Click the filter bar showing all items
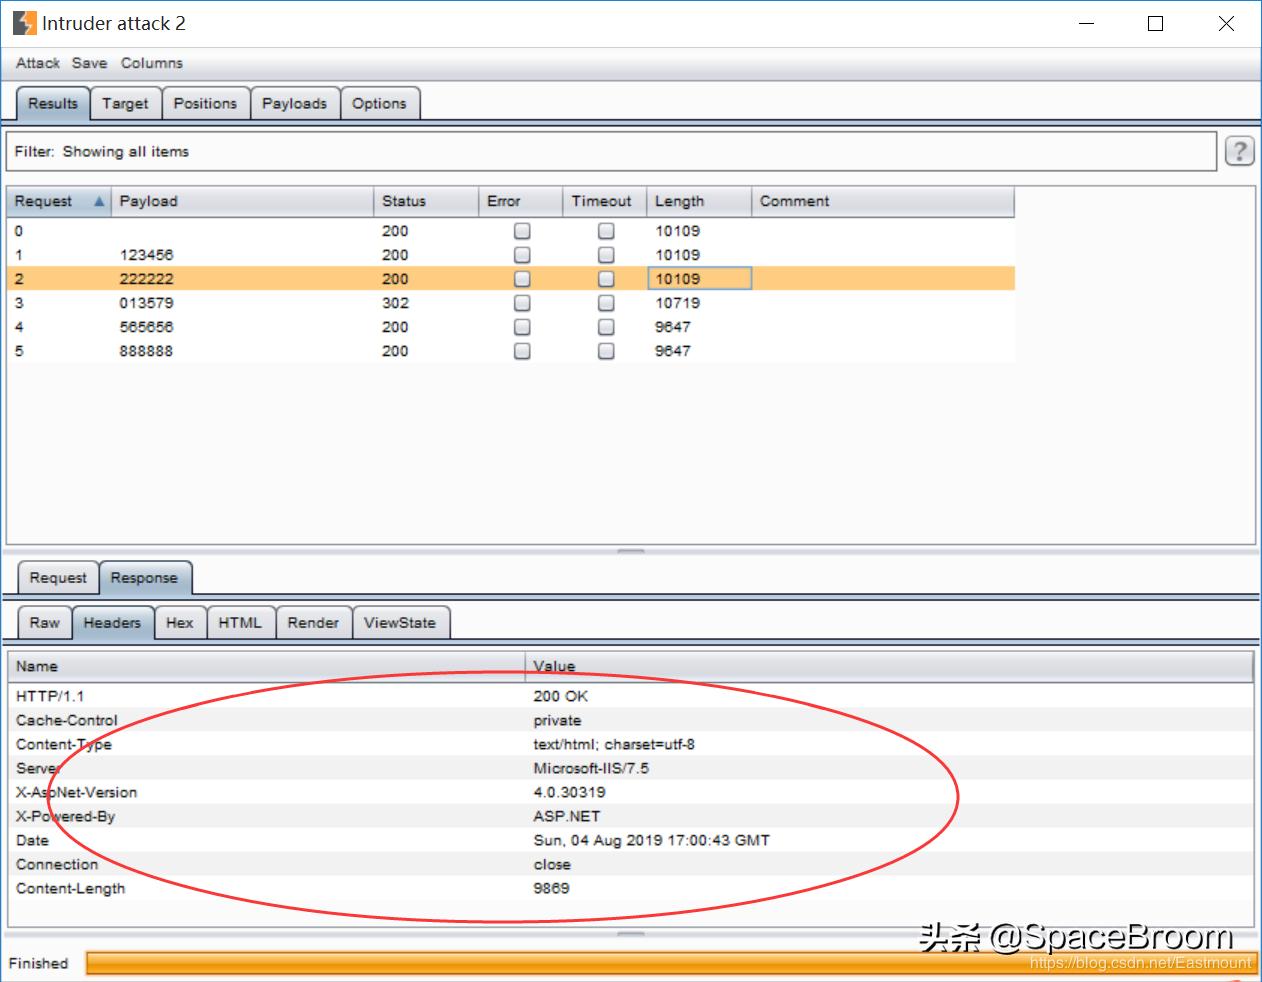Image resolution: width=1262 pixels, height=982 pixels. [610, 152]
